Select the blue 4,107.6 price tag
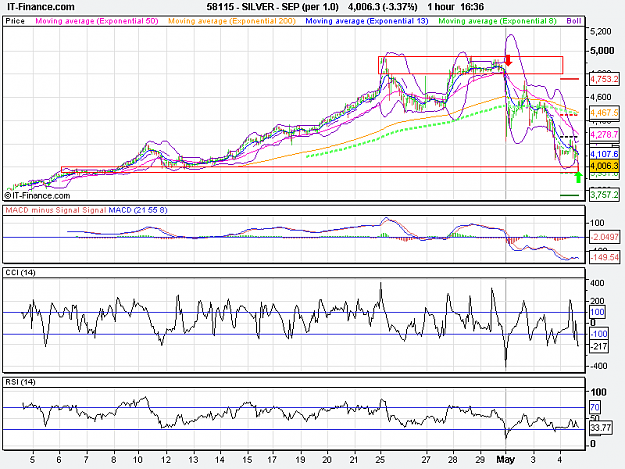The width and height of the screenshot is (625, 469). pyautogui.click(x=604, y=154)
